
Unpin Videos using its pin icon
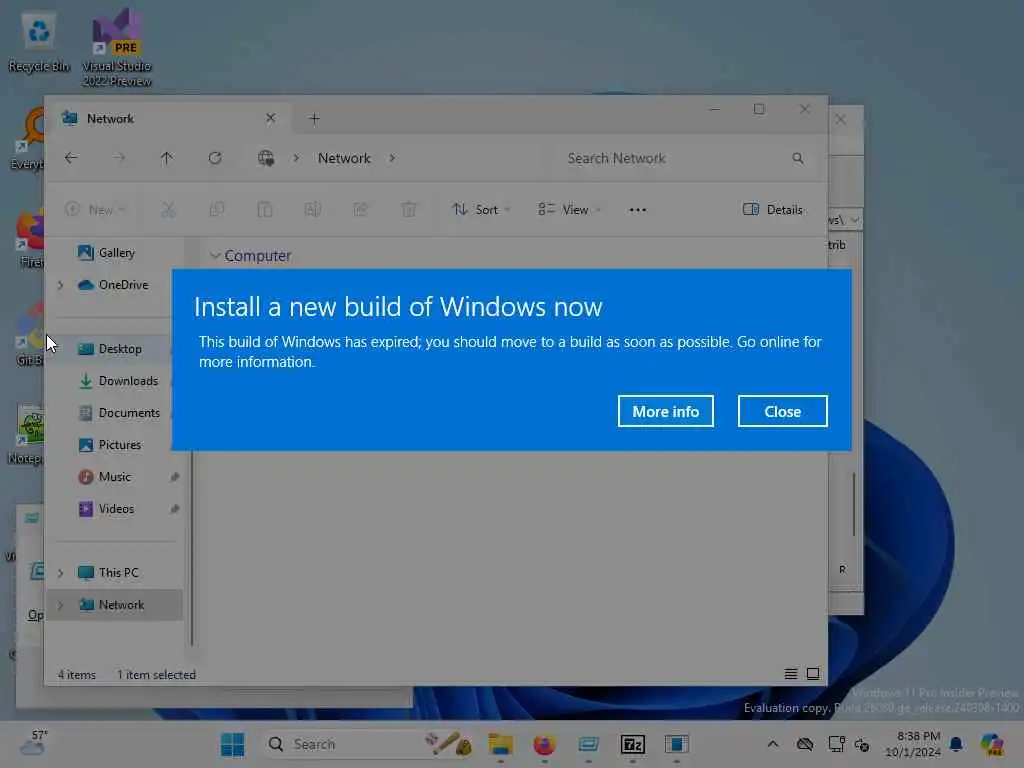coord(174,509)
